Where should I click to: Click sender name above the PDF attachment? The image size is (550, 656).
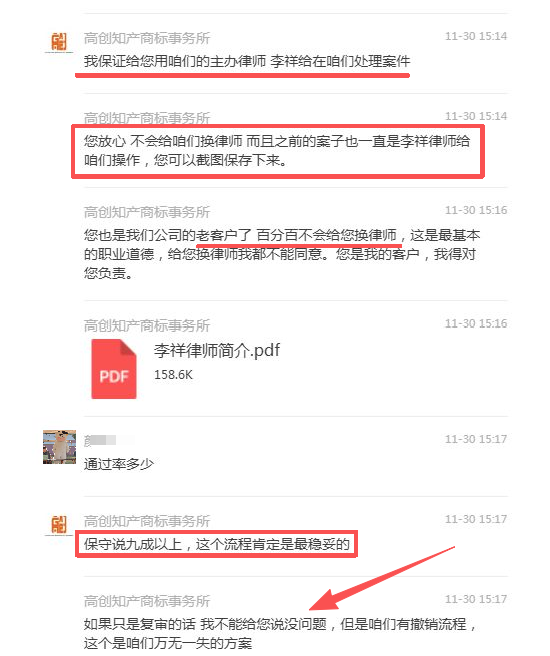pyautogui.click(x=147, y=325)
